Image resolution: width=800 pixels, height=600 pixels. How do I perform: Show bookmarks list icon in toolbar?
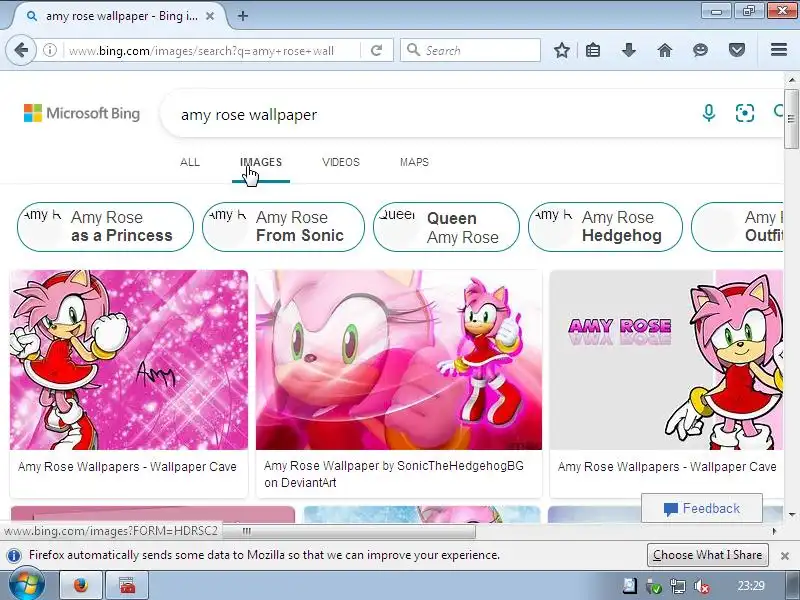coord(593,50)
